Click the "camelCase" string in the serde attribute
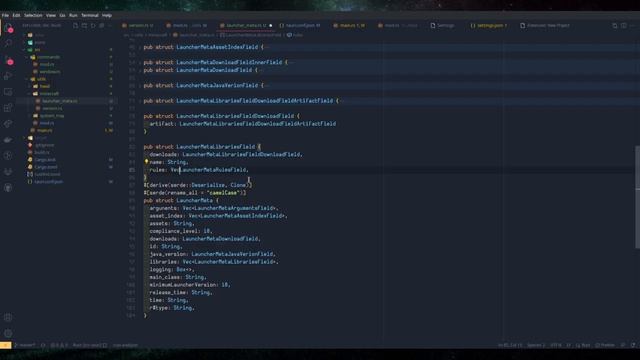Viewport: 640px width, 360px height. 223,193
